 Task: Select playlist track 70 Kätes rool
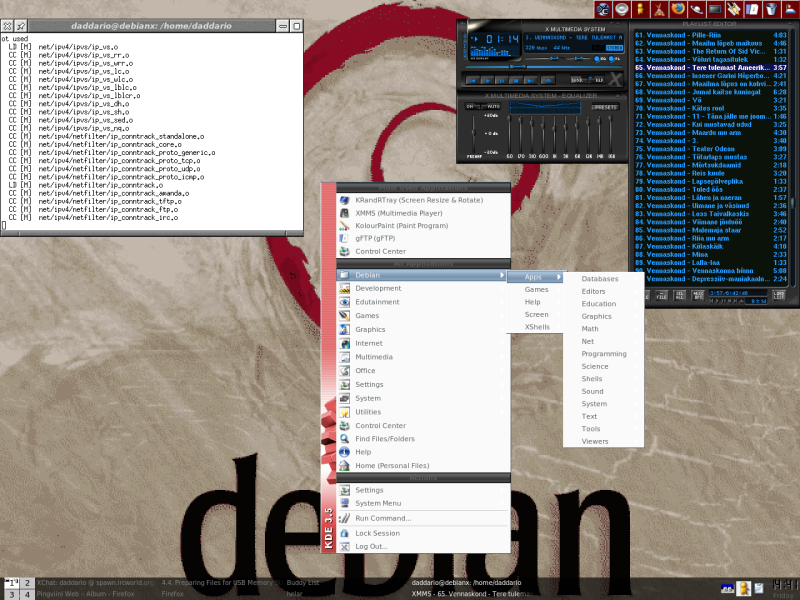710,108
